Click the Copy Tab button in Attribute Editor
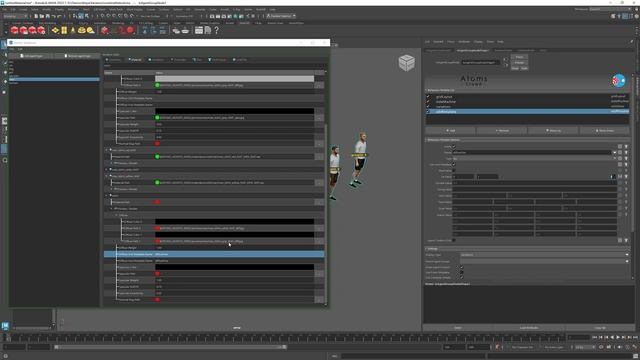640x360 pixels. coord(600,328)
